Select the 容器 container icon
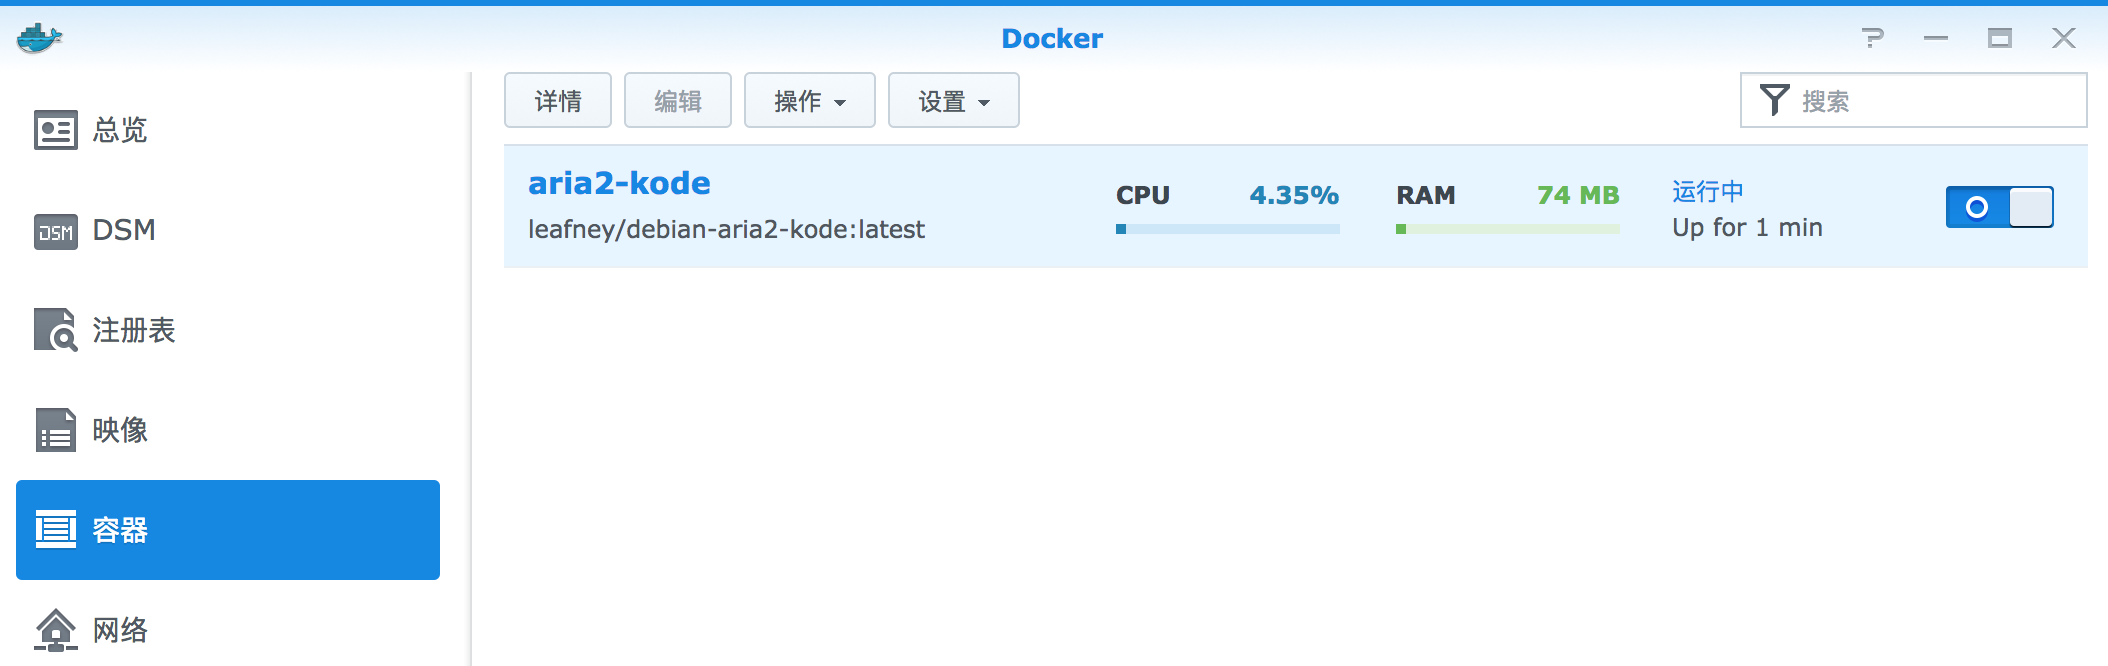 (56, 530)
